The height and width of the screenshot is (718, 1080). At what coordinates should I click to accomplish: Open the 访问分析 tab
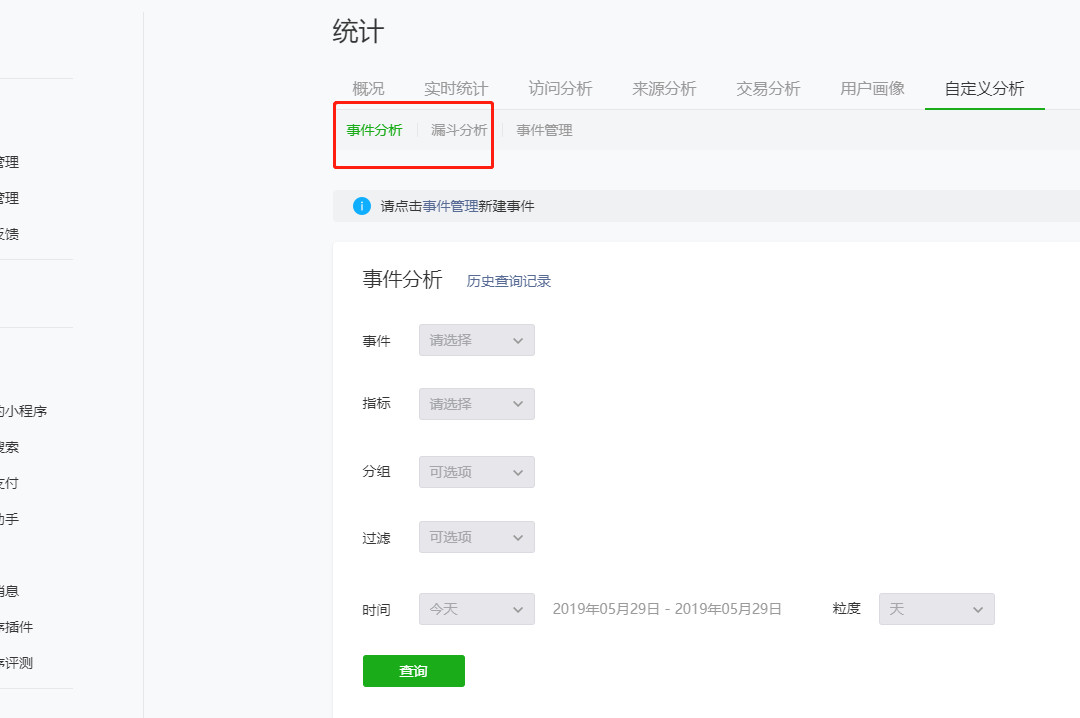(560, 89)
